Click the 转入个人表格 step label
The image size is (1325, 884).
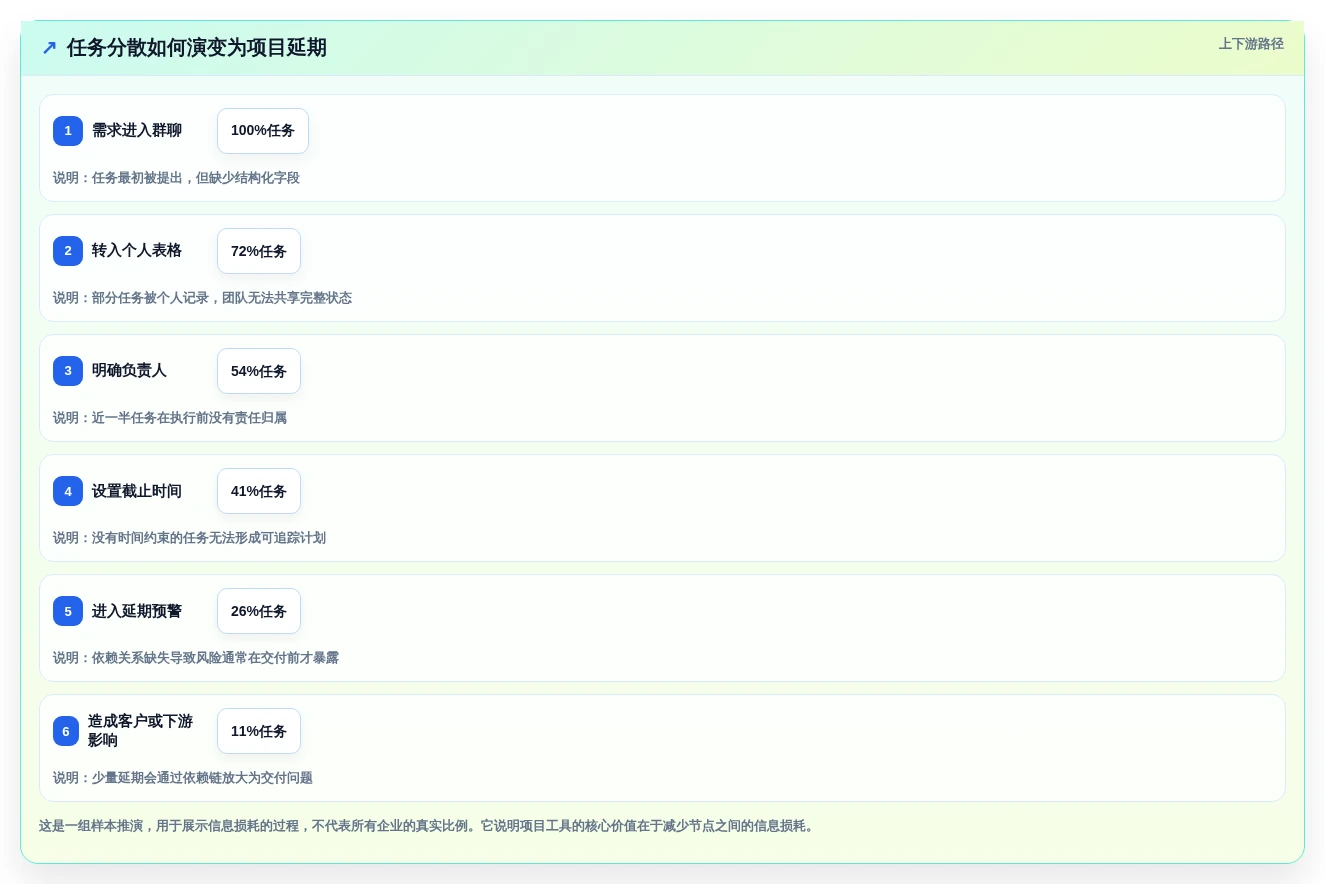[137, 251]
